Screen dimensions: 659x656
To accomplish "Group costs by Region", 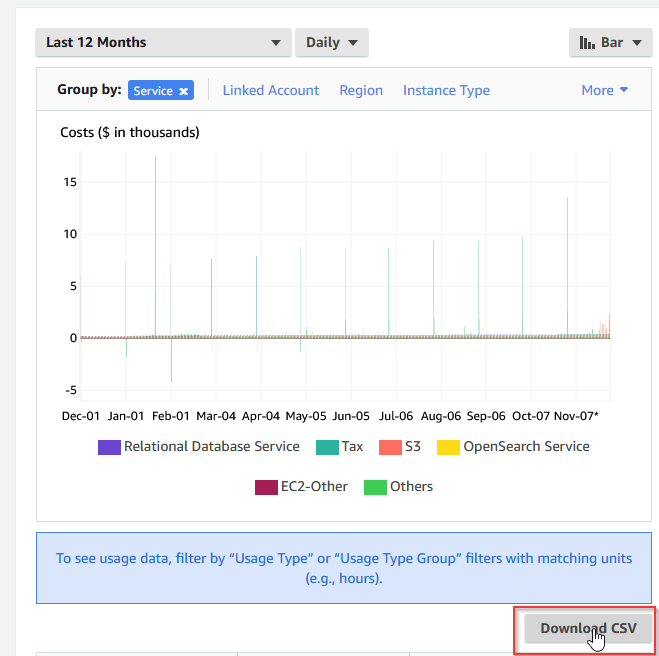I will coord(361,90).
